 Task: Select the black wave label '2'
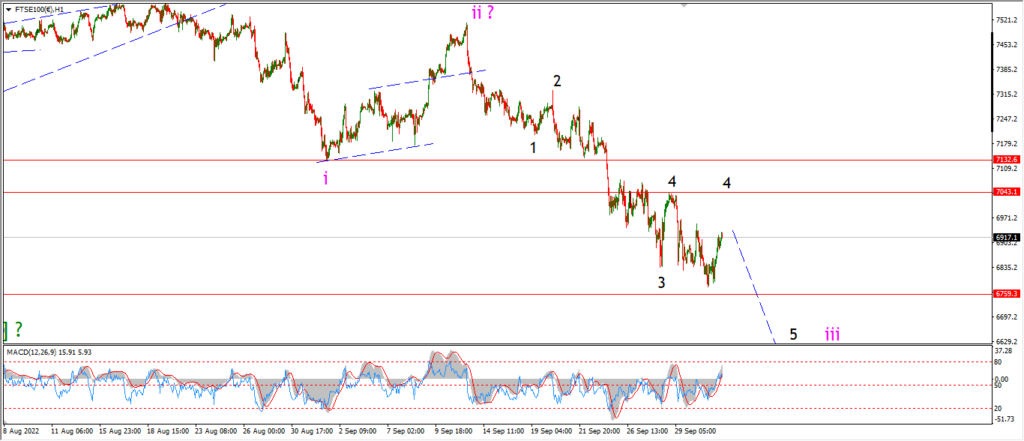click(557, 81)
